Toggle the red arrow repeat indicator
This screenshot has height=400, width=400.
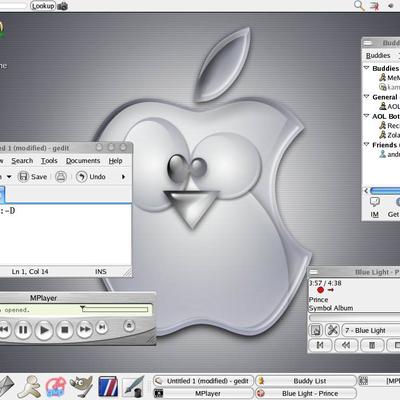[x=331, y=290]
